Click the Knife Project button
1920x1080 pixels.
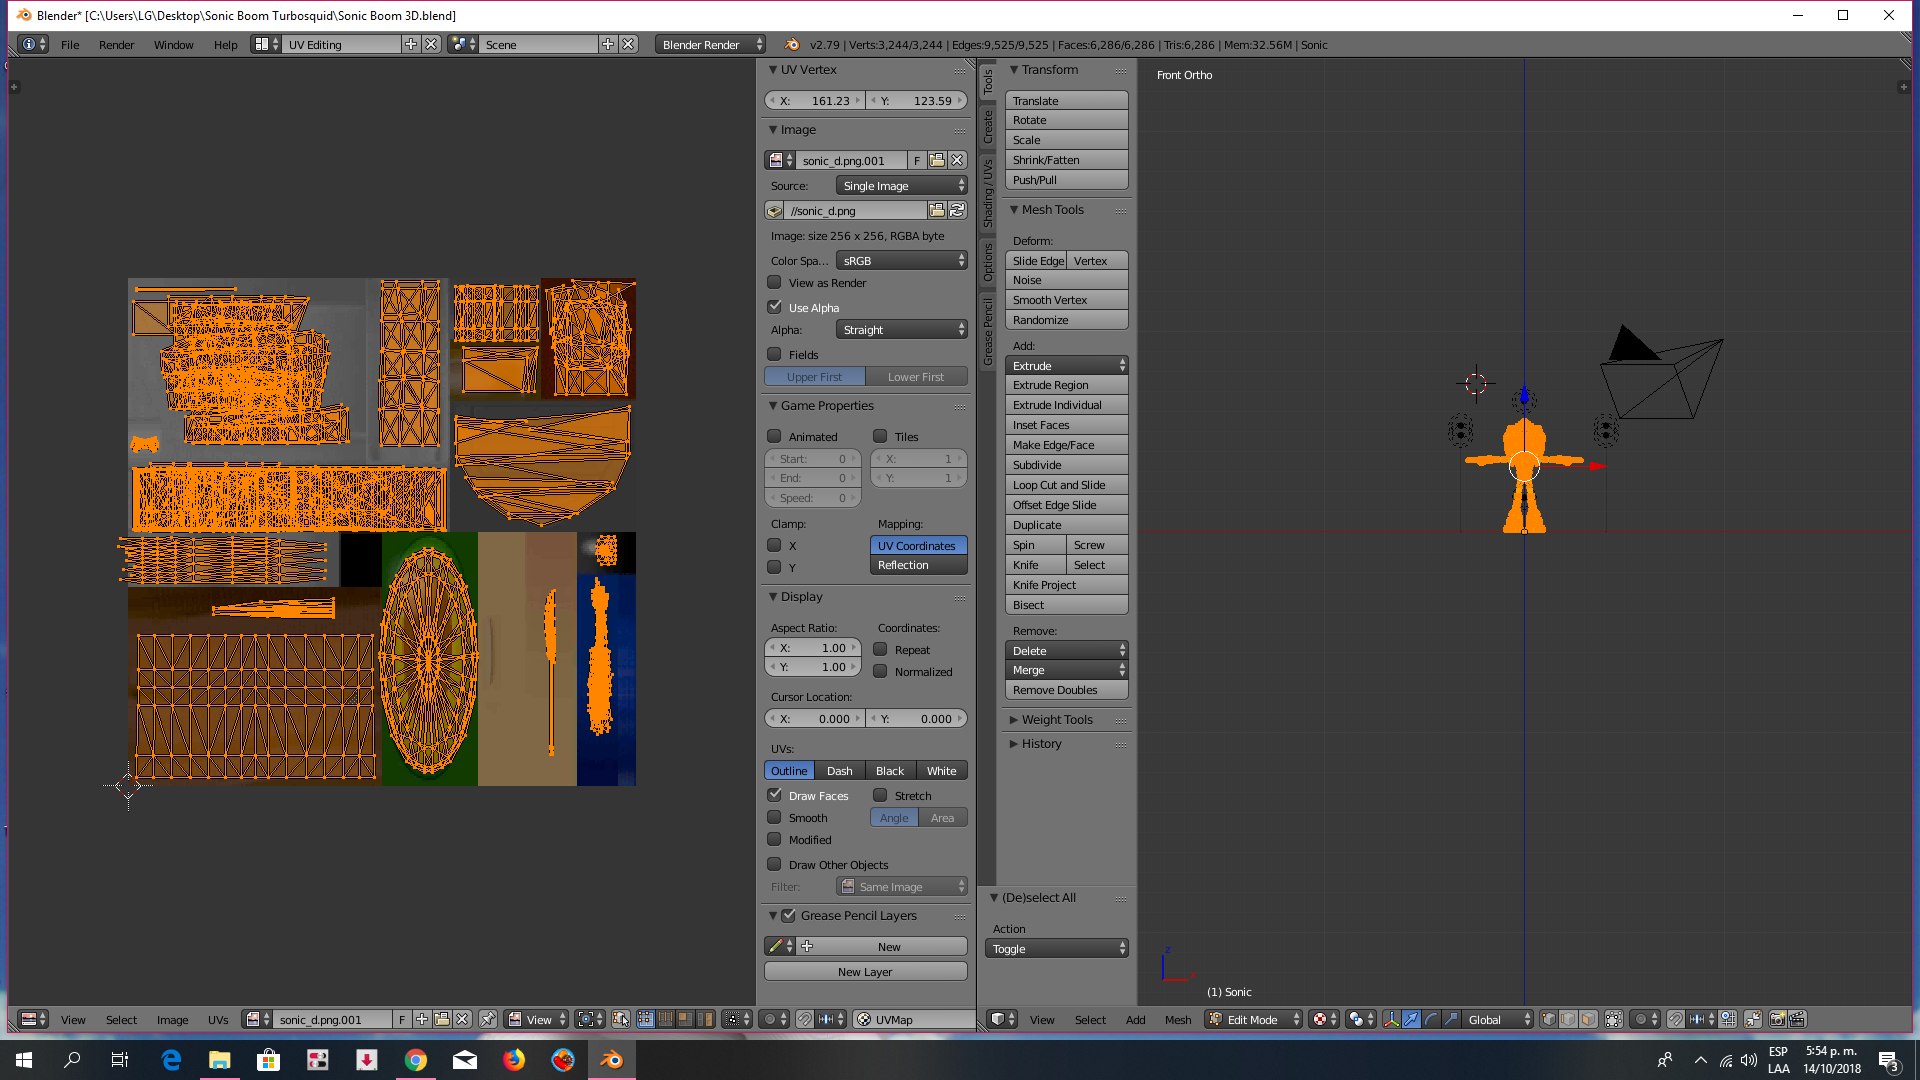point(1067,585)
